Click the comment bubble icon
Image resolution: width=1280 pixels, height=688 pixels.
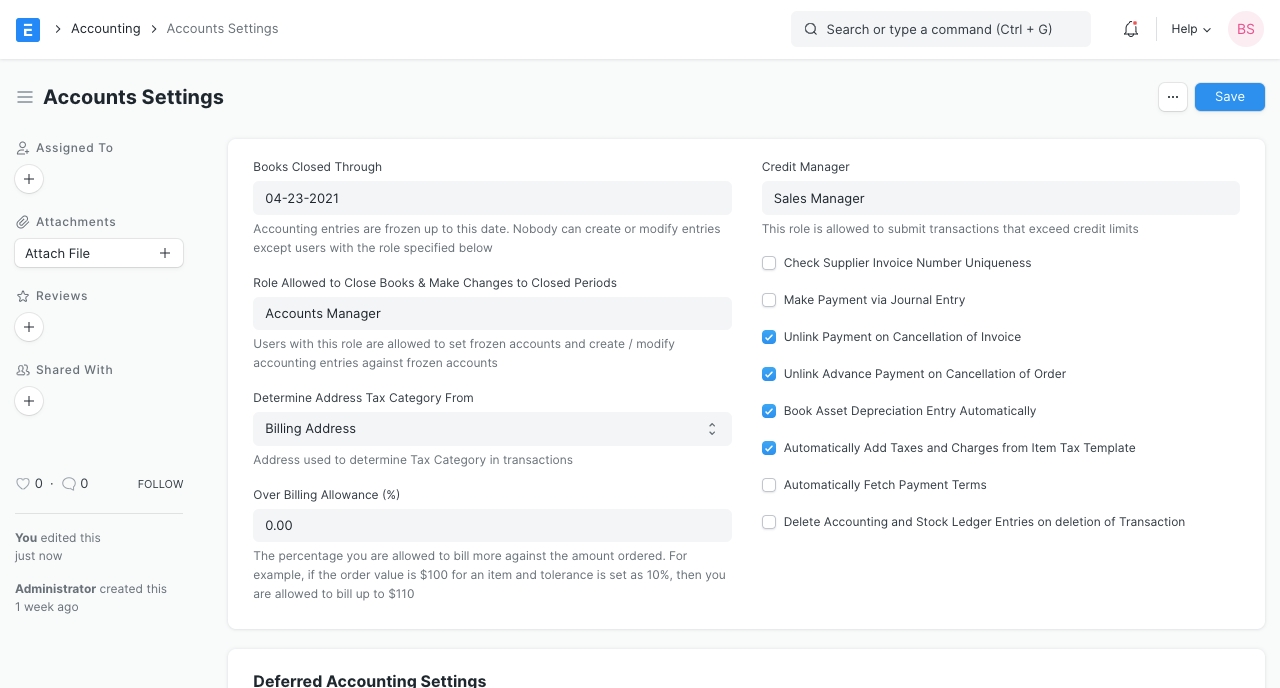[x=69, y=484]
